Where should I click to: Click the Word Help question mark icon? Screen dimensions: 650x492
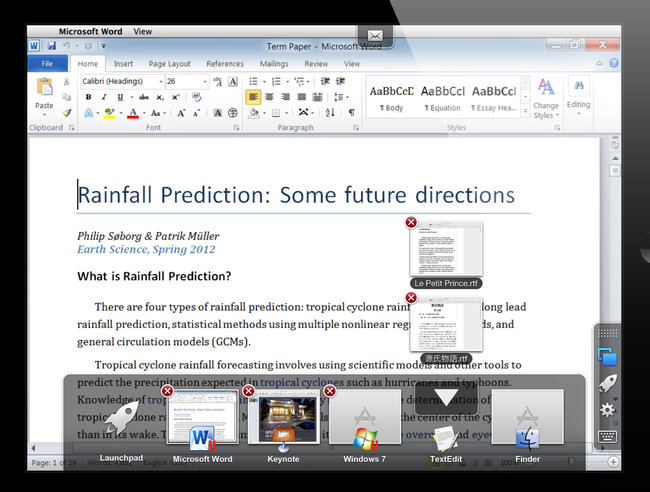(614, 63)
